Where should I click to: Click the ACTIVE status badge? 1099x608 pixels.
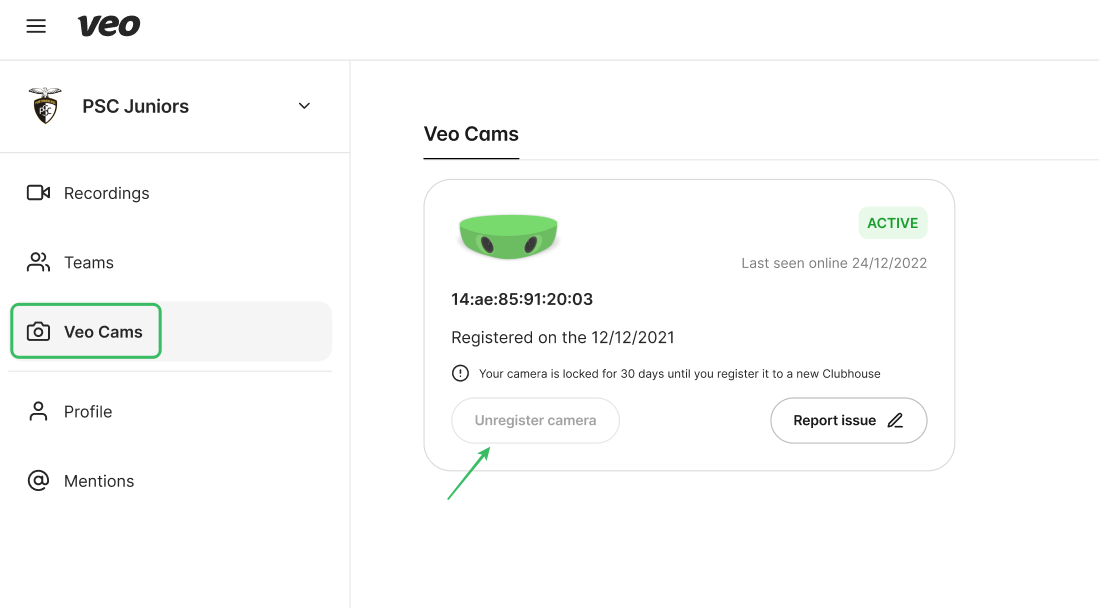tap(893, 223)
